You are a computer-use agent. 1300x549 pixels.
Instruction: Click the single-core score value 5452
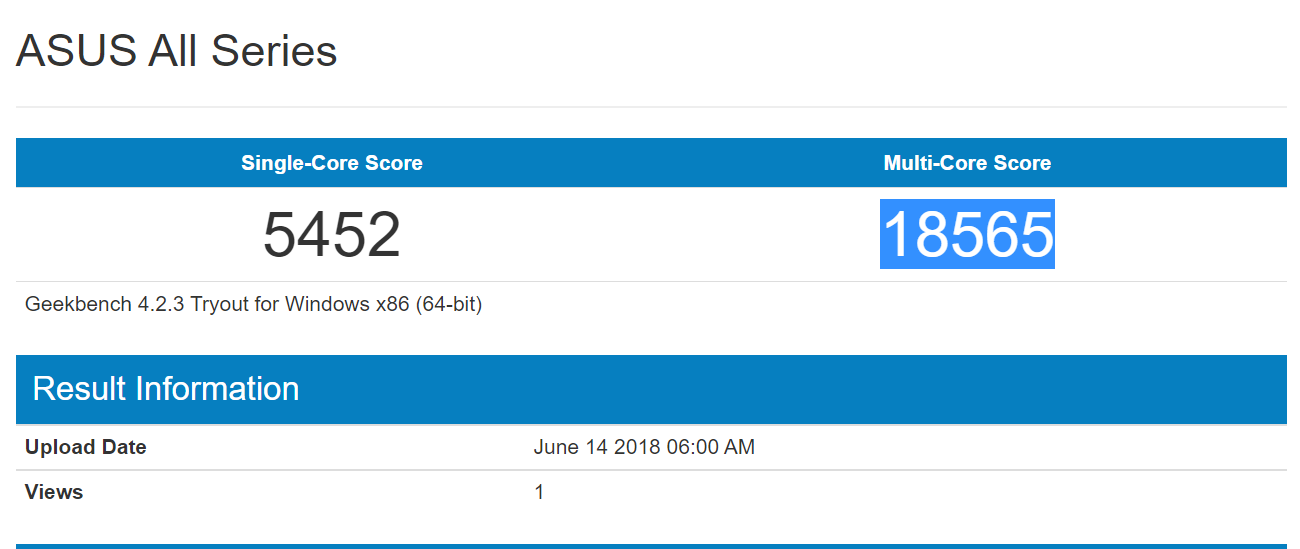[x=332, y=235]
